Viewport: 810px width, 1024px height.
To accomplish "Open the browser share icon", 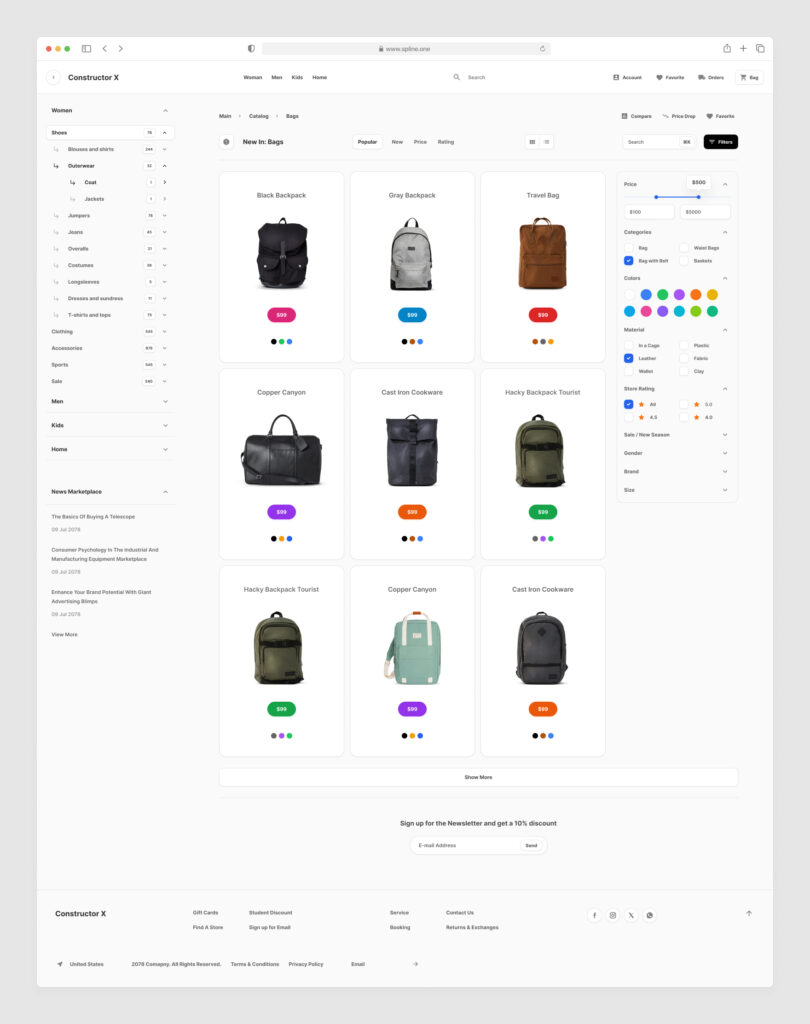I will 726,48.
